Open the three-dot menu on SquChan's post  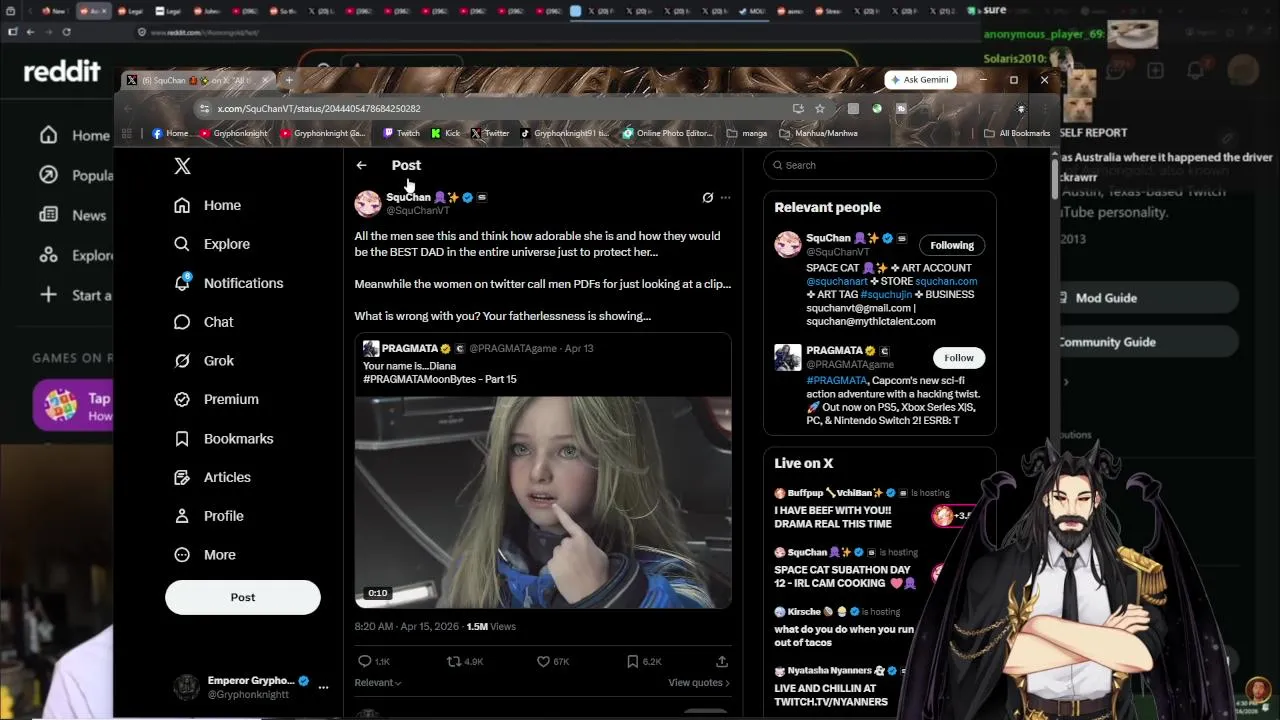click(x=726, y=197)
